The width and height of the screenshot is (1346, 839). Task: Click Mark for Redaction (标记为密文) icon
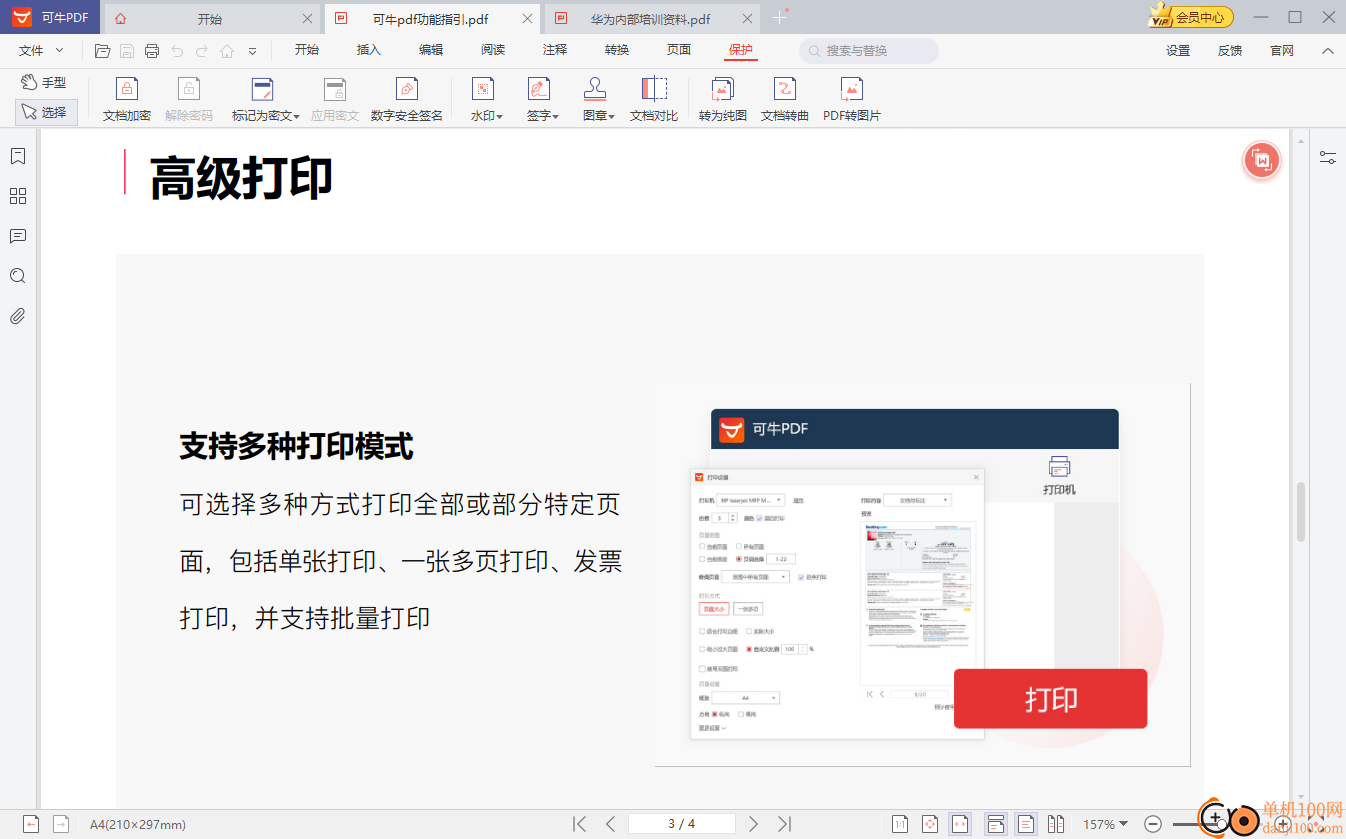tap(262, 90)
